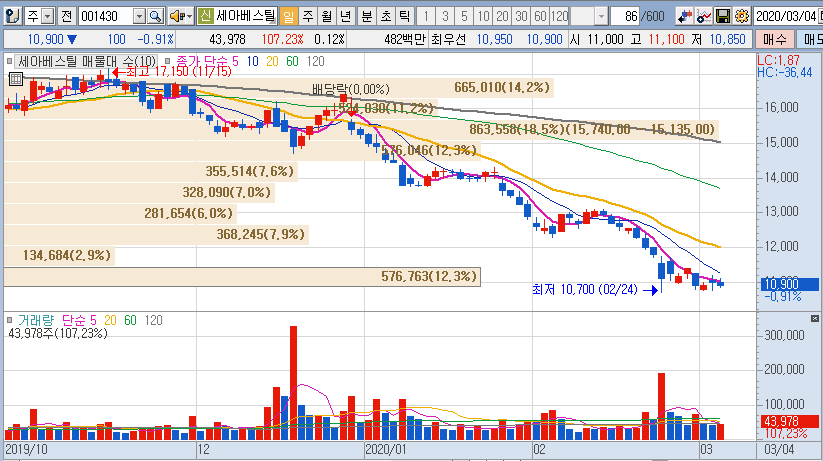
Task: Open chart settings gear icon
Action: click(x=742, y=17)
